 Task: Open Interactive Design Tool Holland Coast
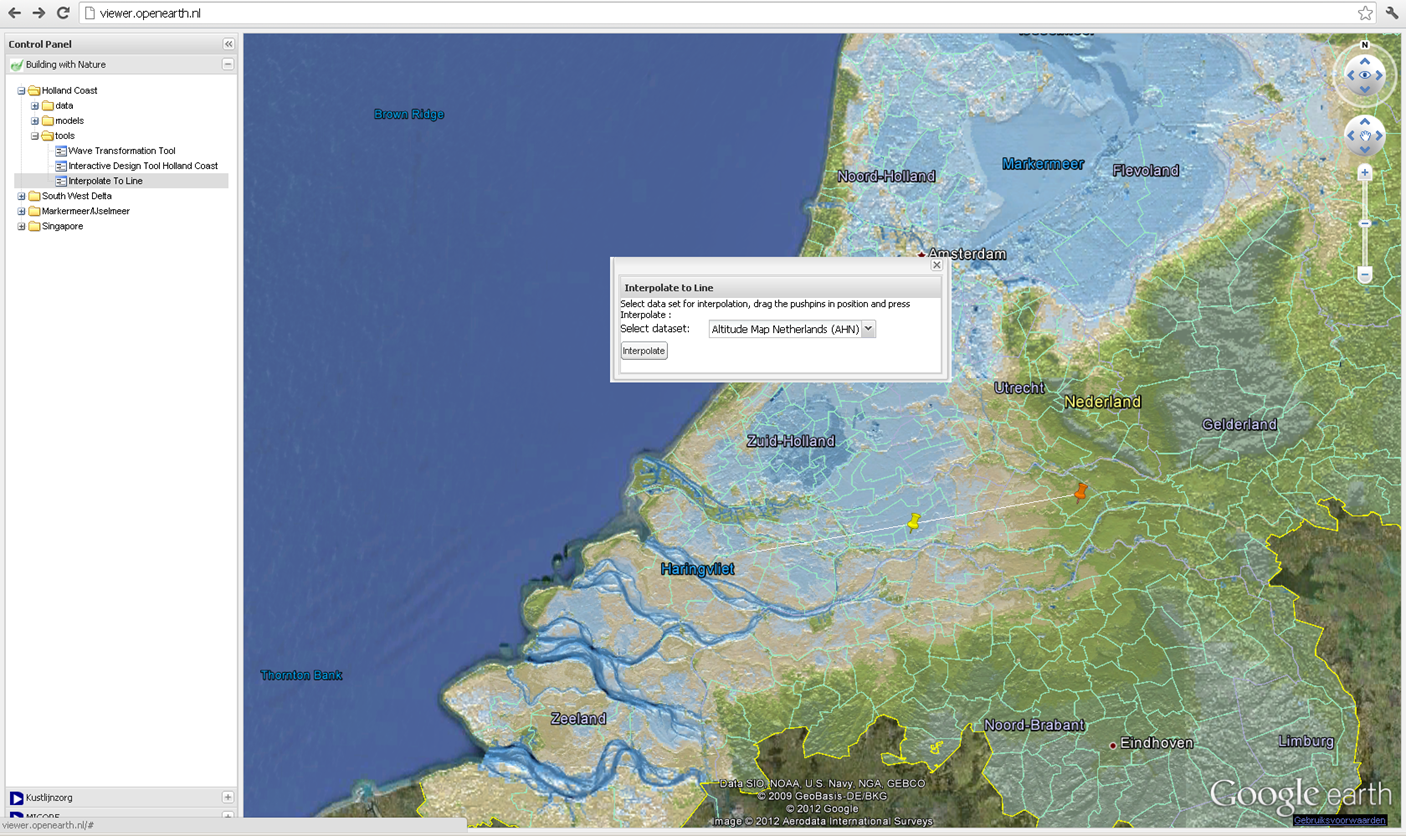[143, 166]
